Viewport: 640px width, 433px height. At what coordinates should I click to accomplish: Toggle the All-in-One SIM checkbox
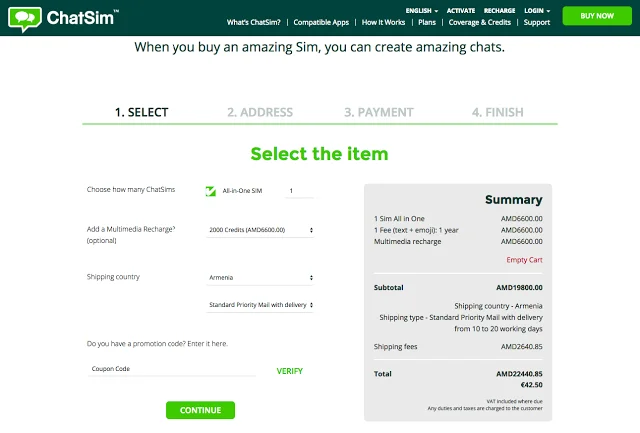(211, 190)
